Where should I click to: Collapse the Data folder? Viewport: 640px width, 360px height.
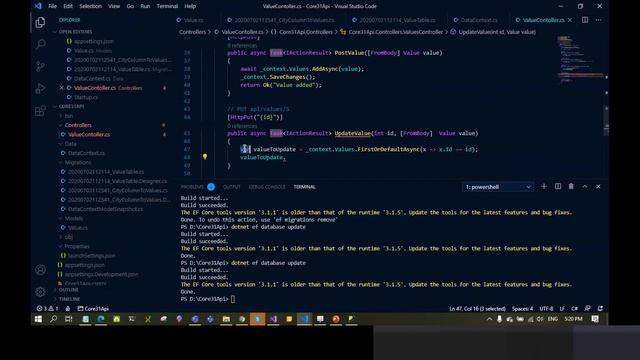click(70, 144)
